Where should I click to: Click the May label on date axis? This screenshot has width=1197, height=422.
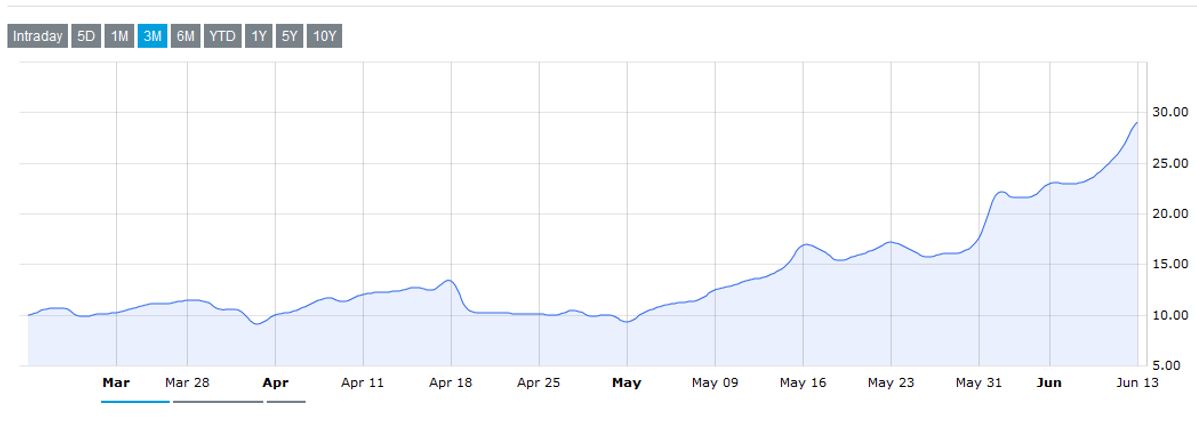pyautogui.click(x=626, y=382)
